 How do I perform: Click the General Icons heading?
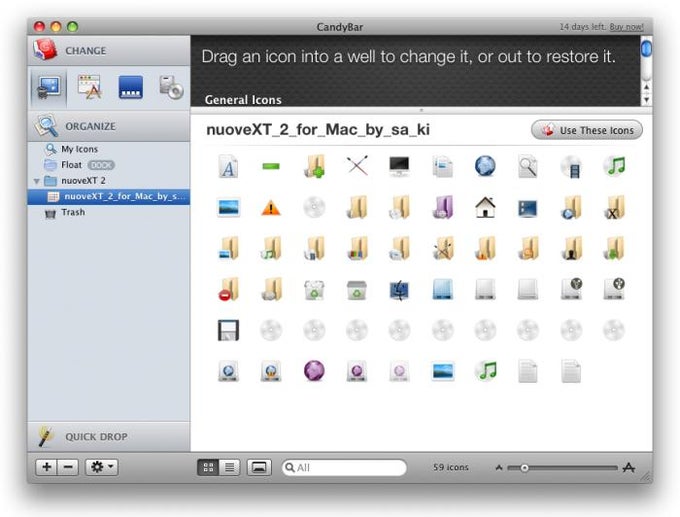click(x=243, y=100)
